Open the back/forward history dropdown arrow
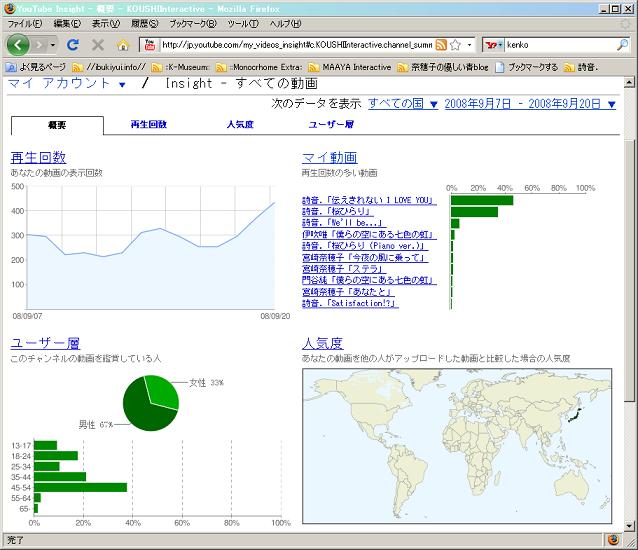638x550 pixels. pyautogui.click(x=52, y=45)
